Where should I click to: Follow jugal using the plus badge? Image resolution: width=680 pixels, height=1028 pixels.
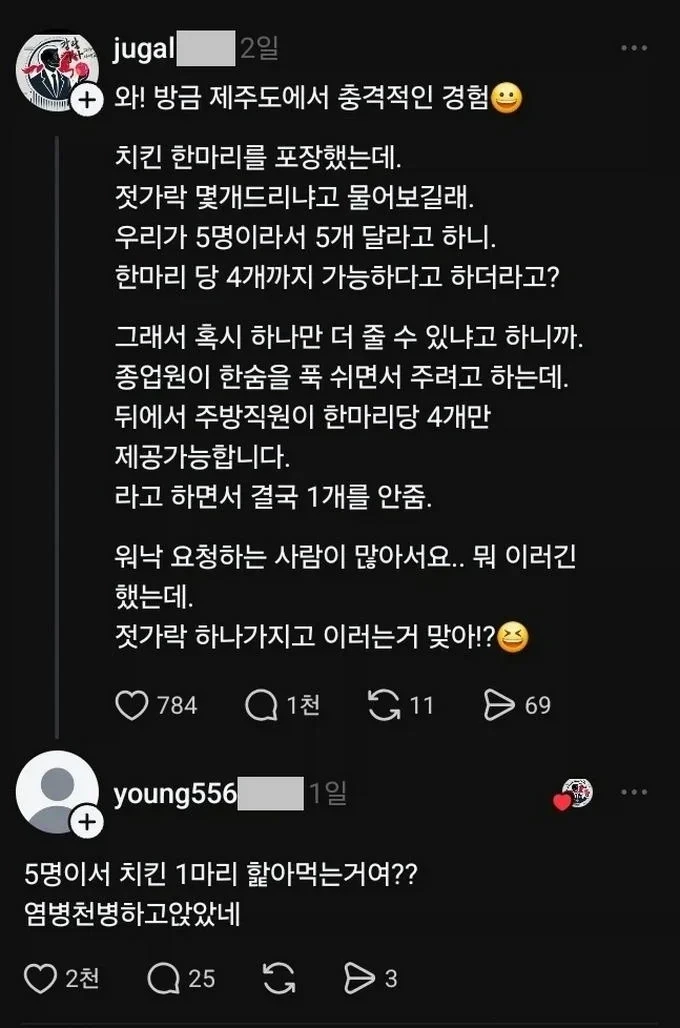pos(87,100)
